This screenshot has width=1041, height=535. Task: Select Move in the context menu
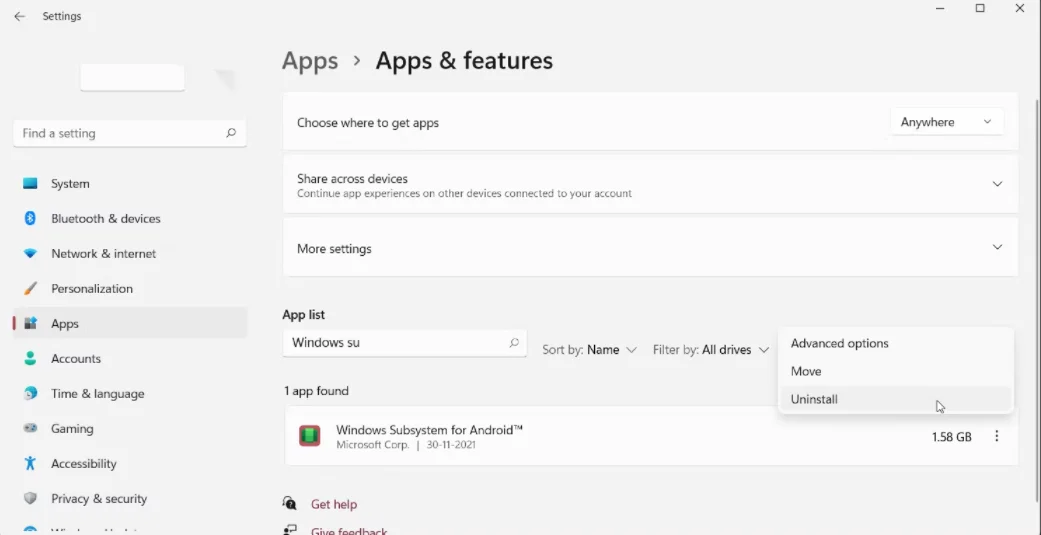click(x=896, y=371)
